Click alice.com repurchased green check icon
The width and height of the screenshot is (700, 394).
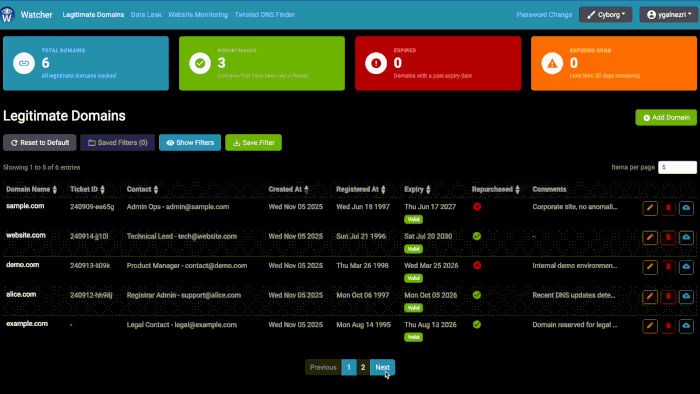(477, 295)
